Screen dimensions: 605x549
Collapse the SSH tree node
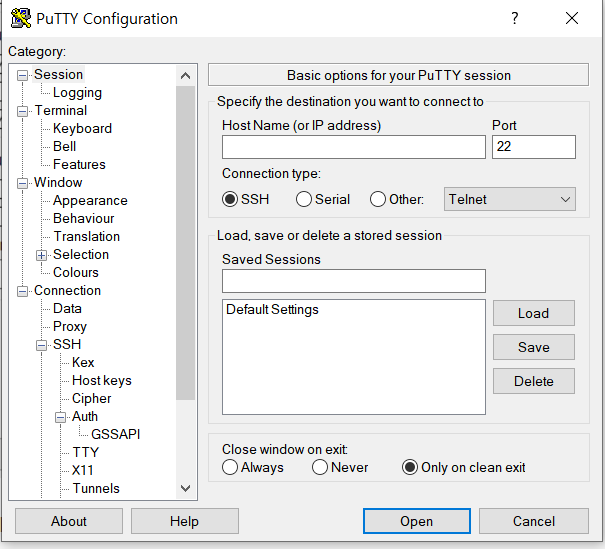(x=41, y=345)
